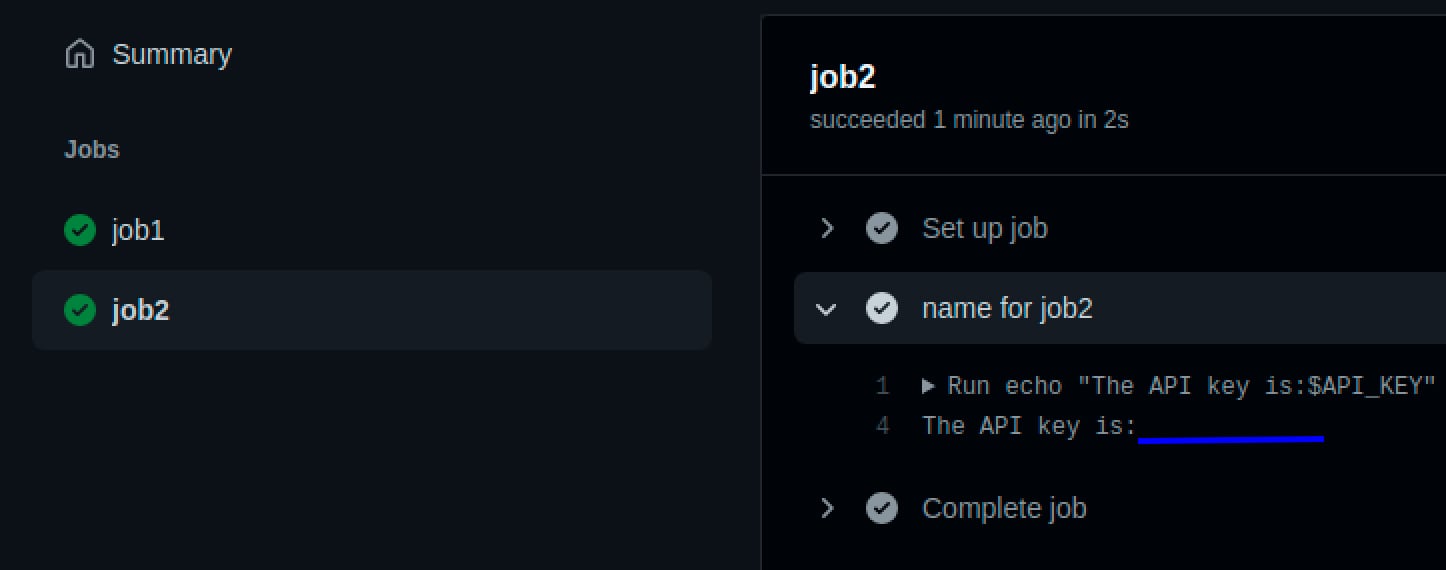Open the Set up job step label
The height and width of the screenshot is (570, 1446).
pyautogui.click(x=985, y=228)
